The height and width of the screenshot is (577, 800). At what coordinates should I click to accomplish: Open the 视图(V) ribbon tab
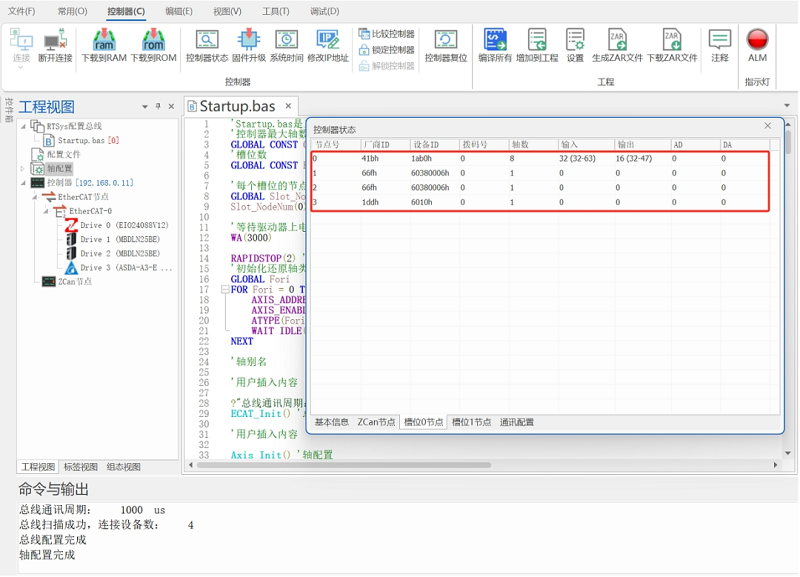pyautogui.click(x=227, y=11)
